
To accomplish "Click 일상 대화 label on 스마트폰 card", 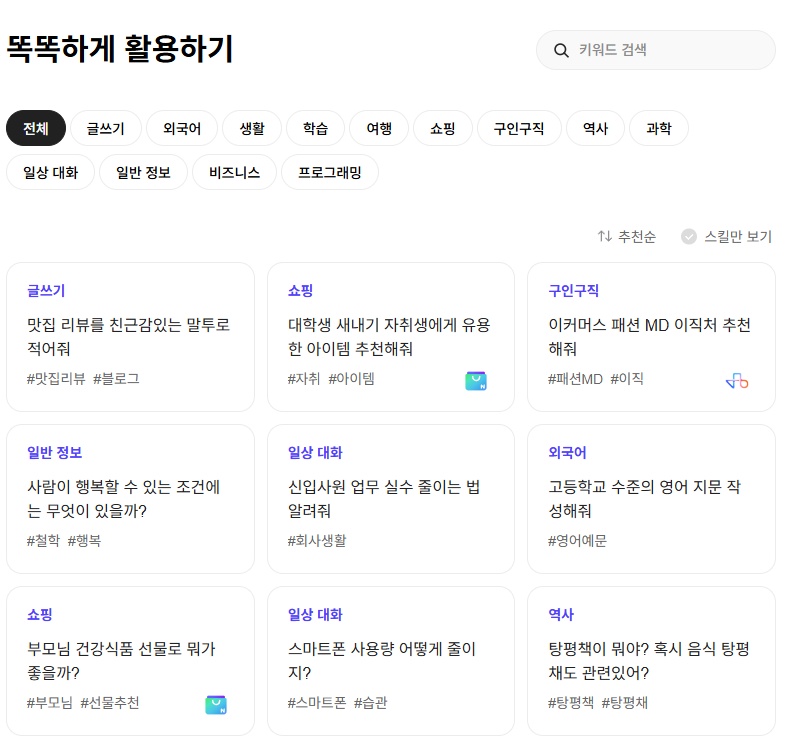I will point(315,615).
